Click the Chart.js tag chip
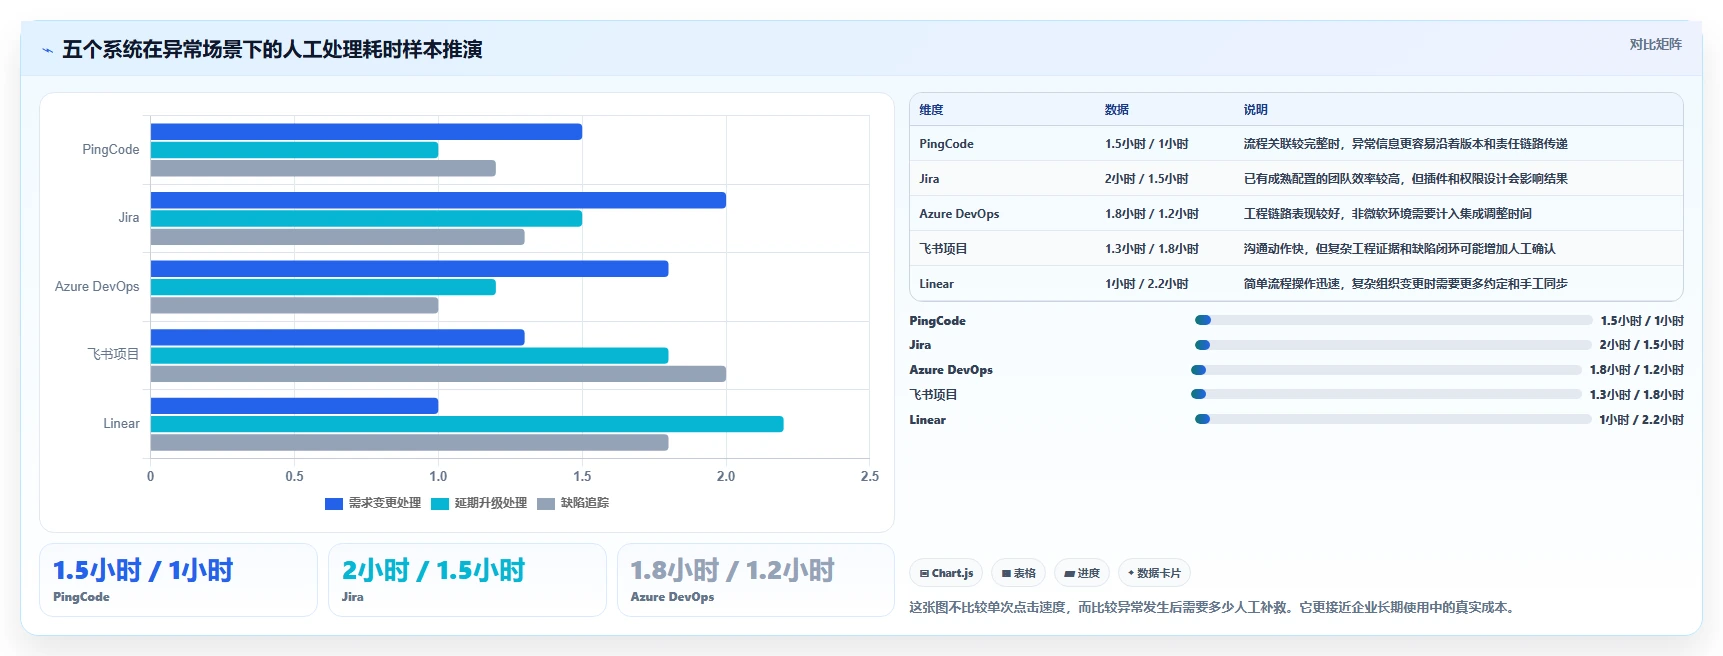This screenshot has width=1723, height=656. coord(946,573)
